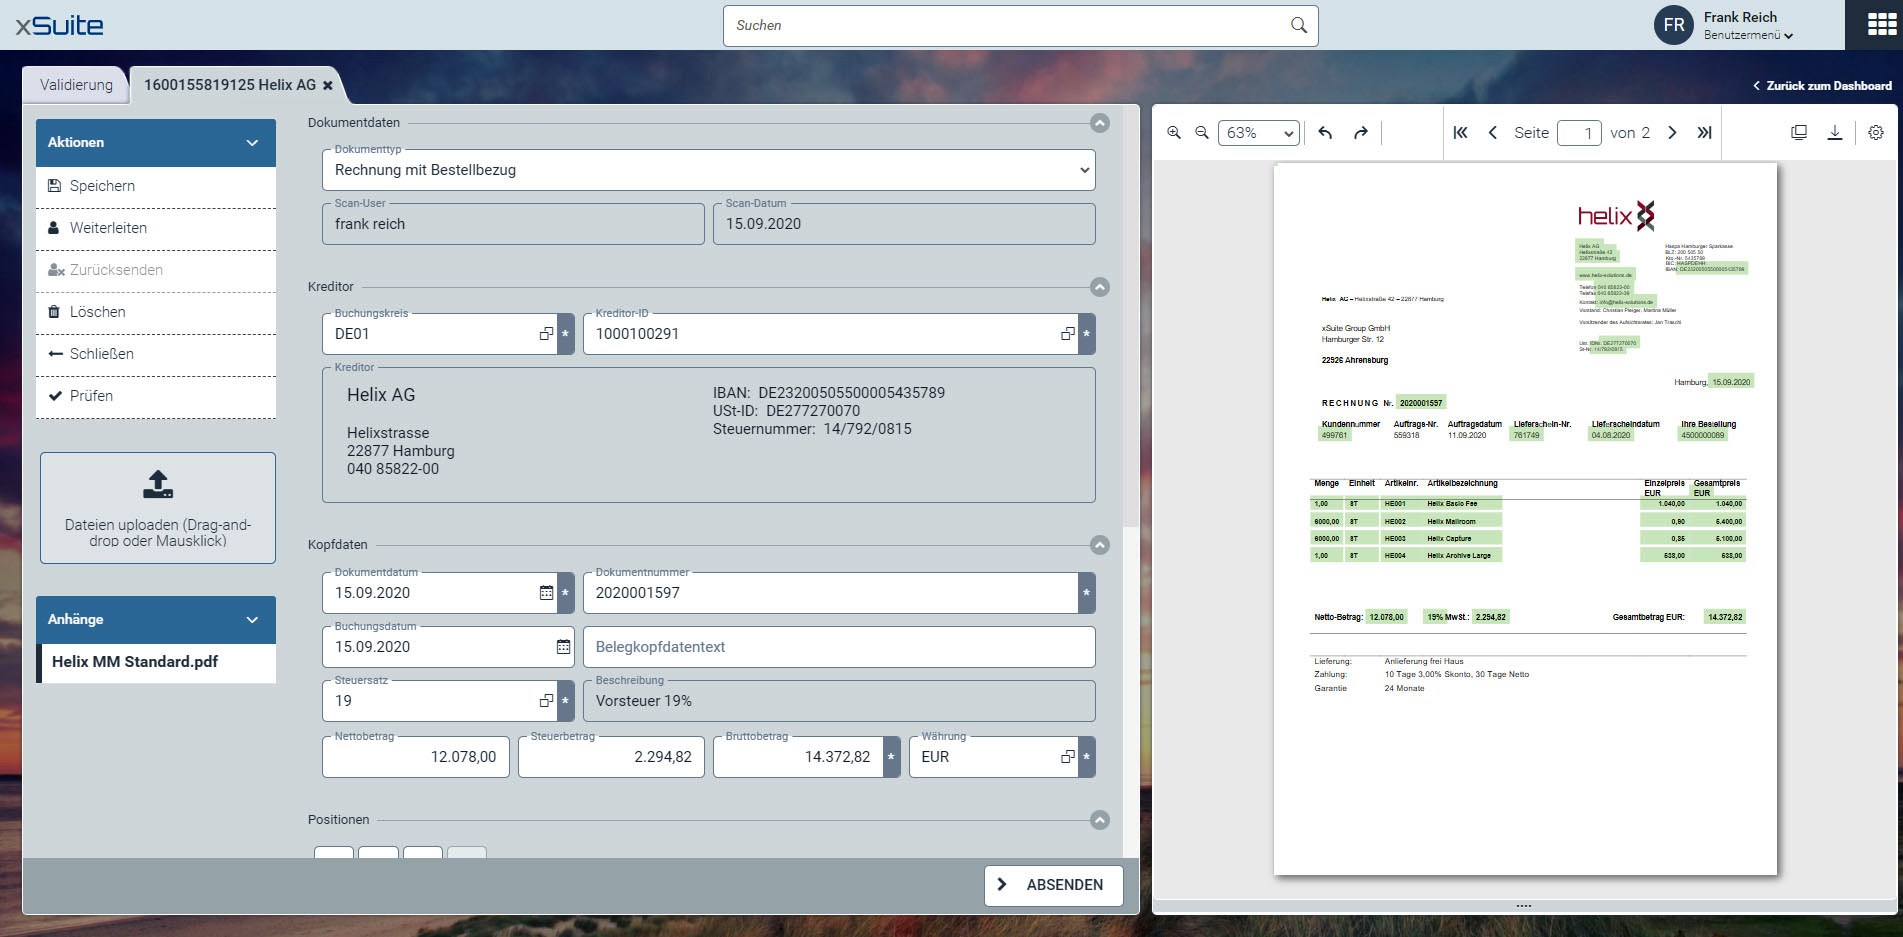Click Prüfen action
The image size is (1903, 937).
click(x=156, y=396)
